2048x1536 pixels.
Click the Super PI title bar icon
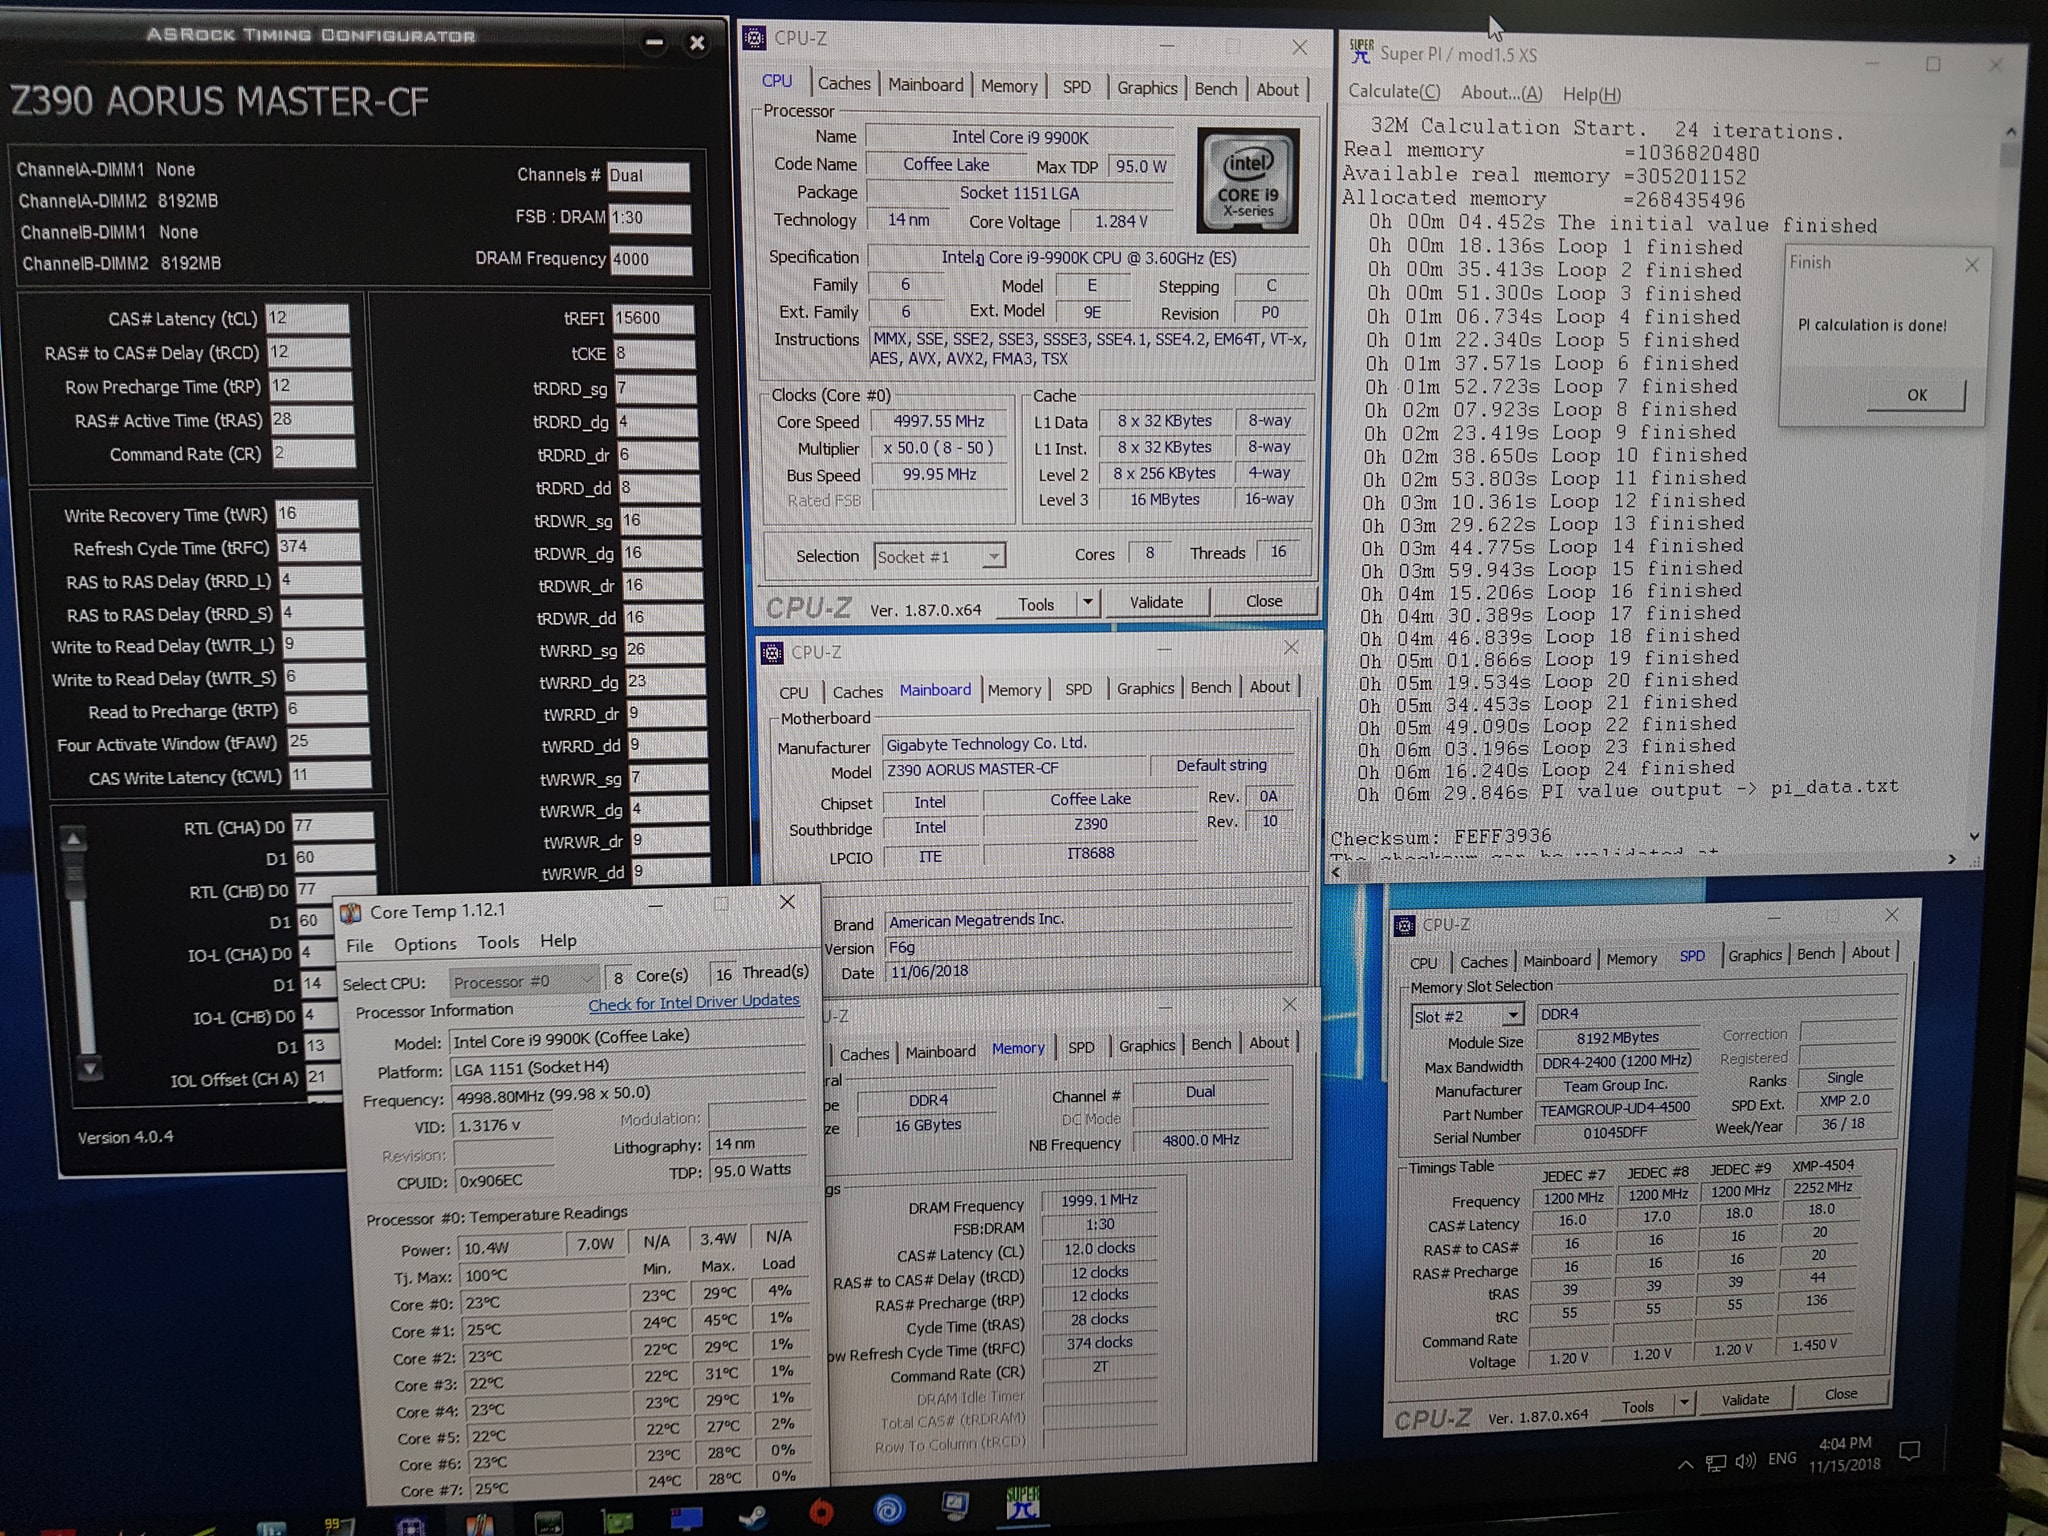point(1360,51)
